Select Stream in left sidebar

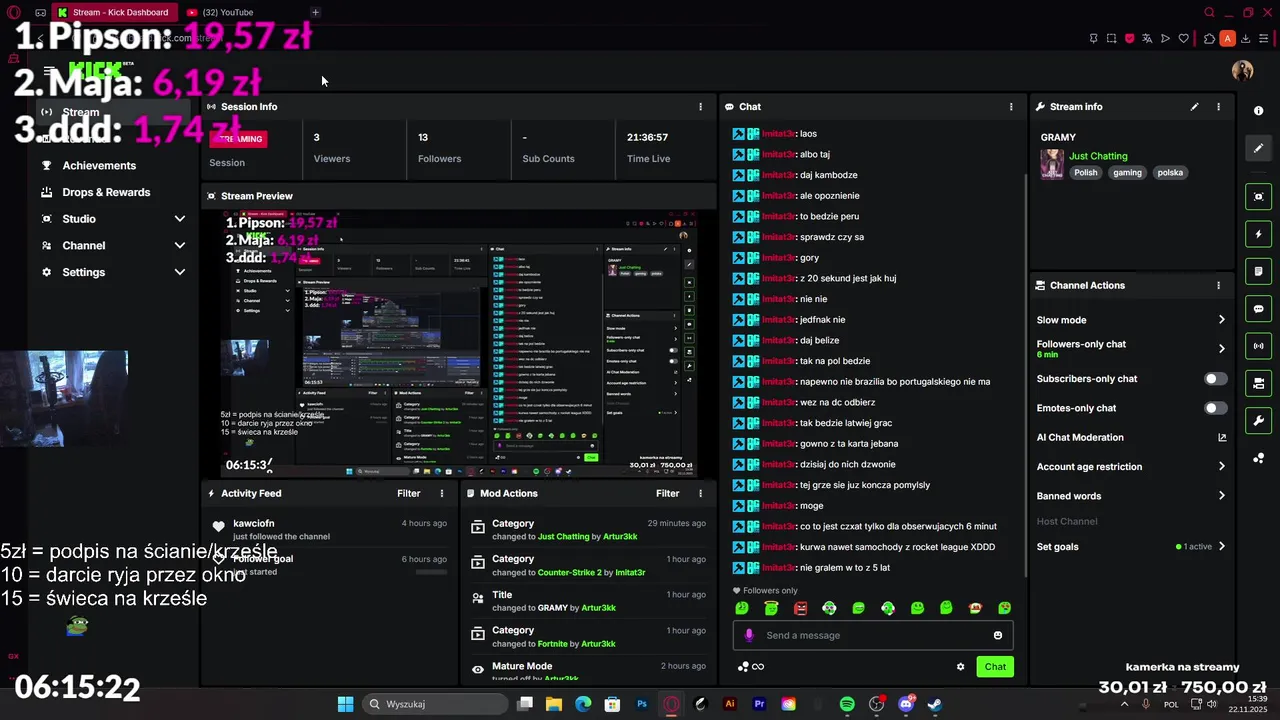coord(115,112)
